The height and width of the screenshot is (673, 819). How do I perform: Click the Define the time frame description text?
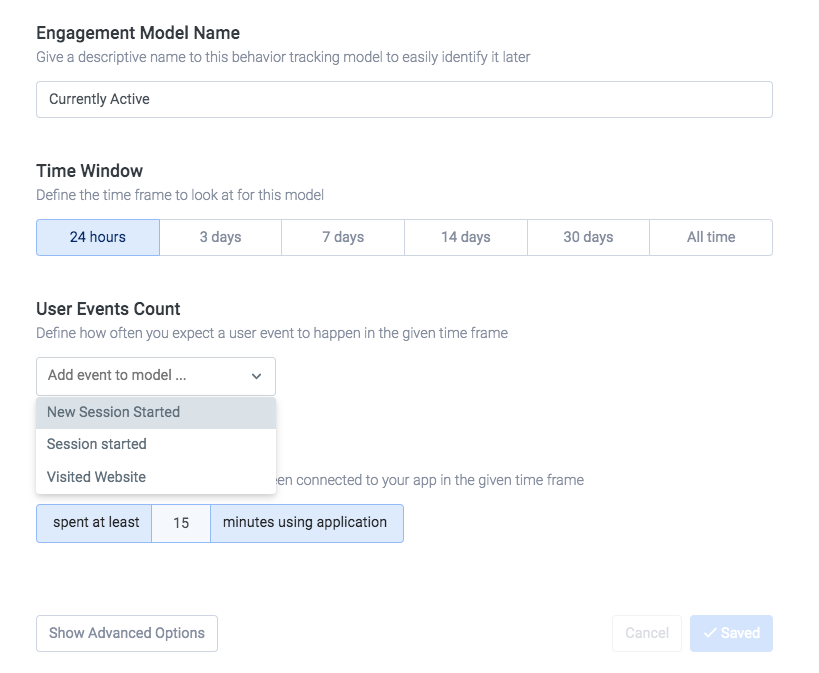click(x=180, y=195)
